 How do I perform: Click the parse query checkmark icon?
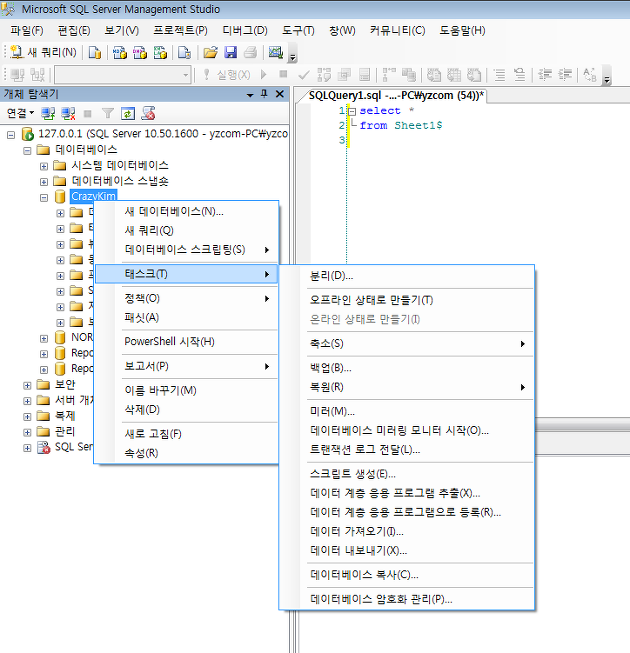(x=304, y=75)
